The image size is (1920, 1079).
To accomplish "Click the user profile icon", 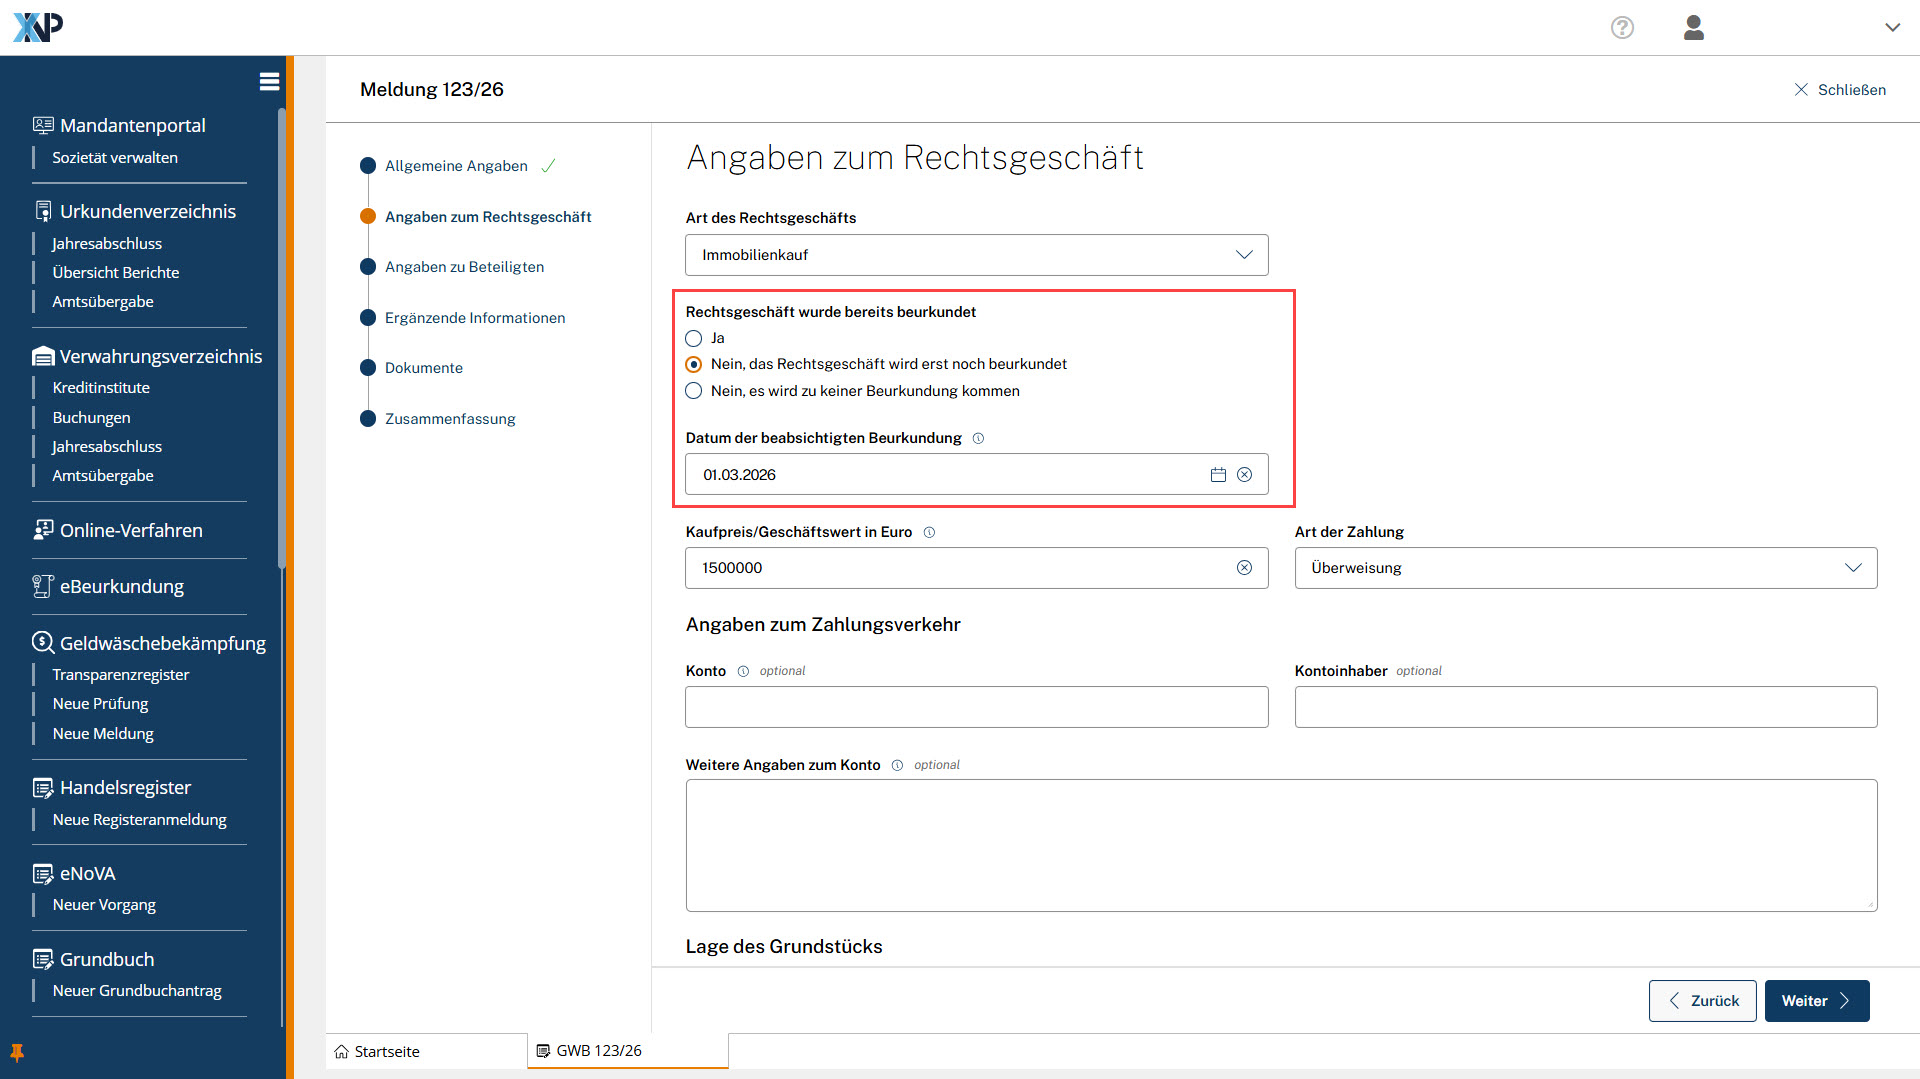I will pyautogui.click(x=1693, y=28).
